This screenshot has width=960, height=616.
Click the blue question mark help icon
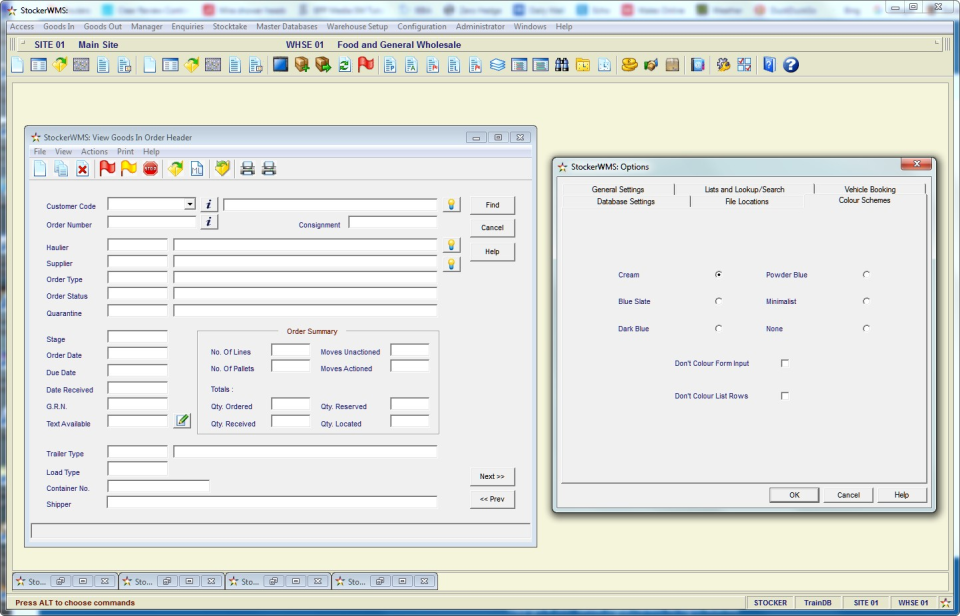pyautogui.click(x=790, y=65)
